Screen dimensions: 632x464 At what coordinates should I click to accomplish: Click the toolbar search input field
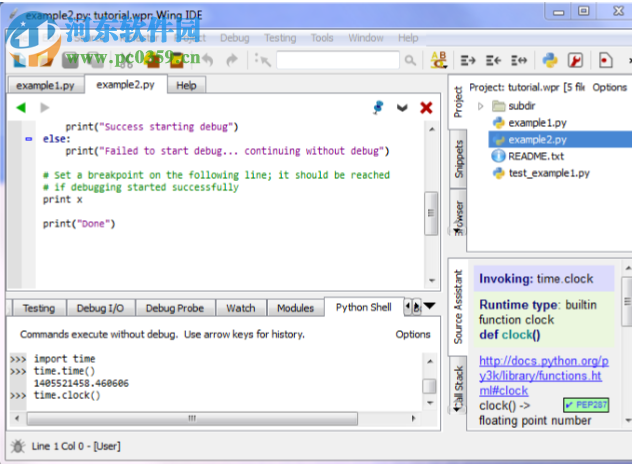[x=338, y=60]
